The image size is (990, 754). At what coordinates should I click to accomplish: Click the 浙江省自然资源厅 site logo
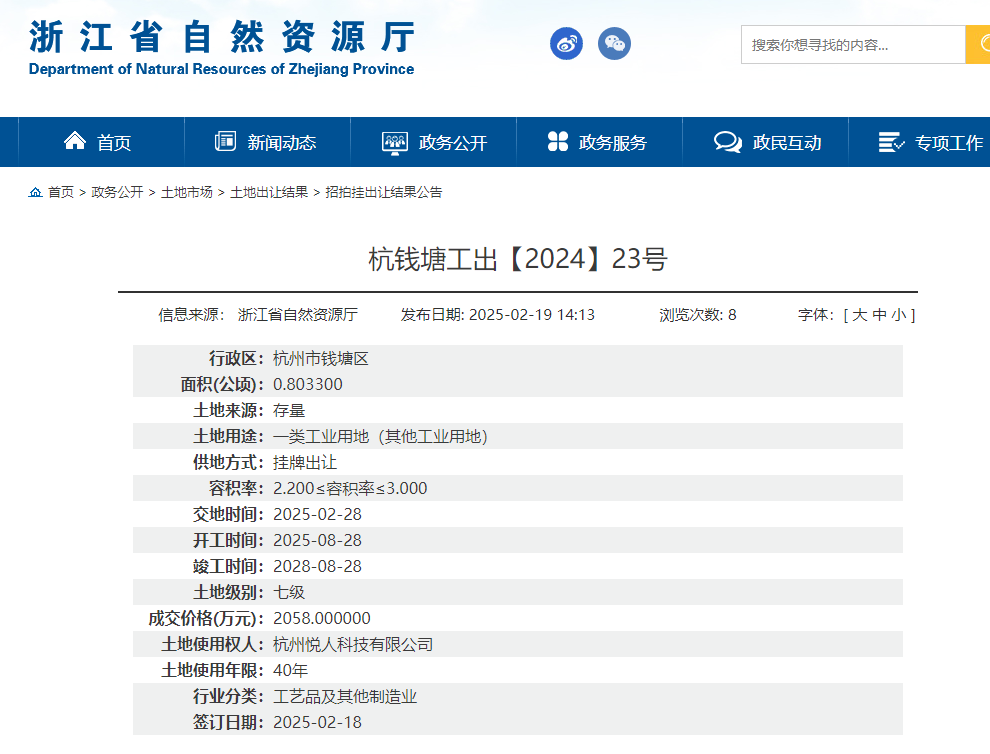[222, 48]
